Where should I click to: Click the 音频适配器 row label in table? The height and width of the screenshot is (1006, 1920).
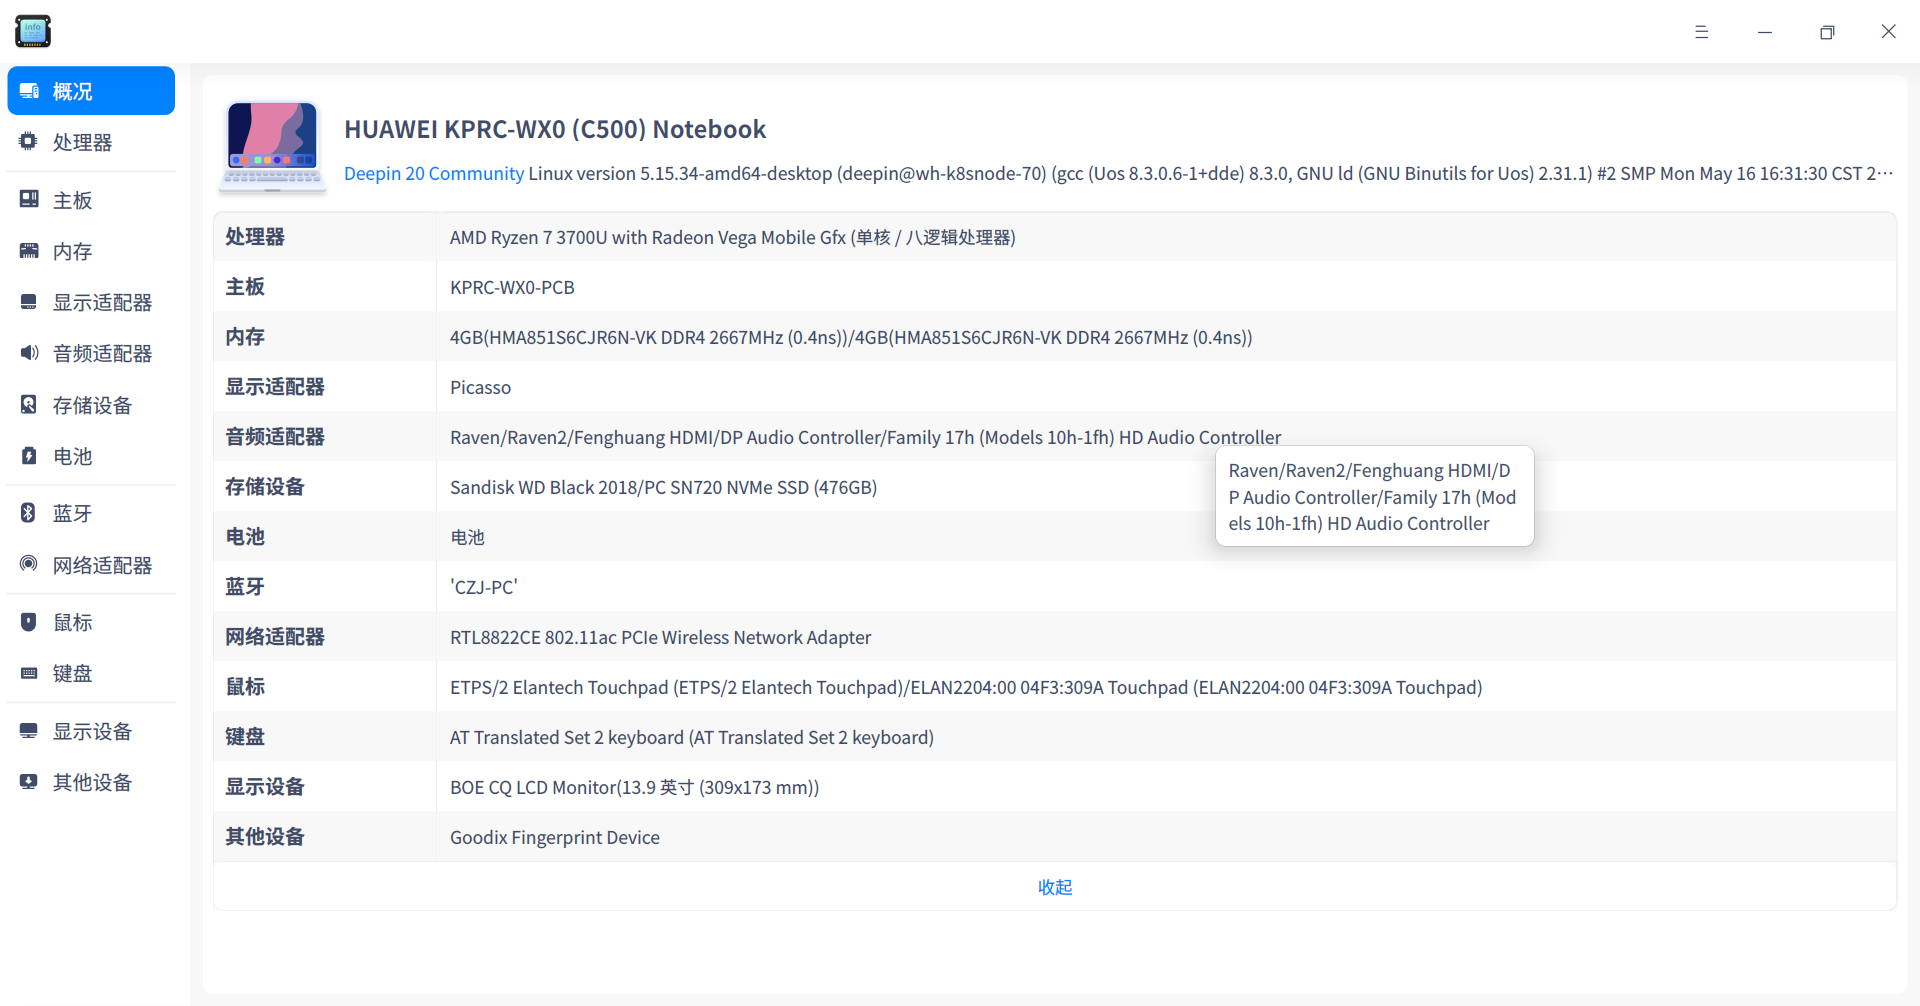[275, 437]
